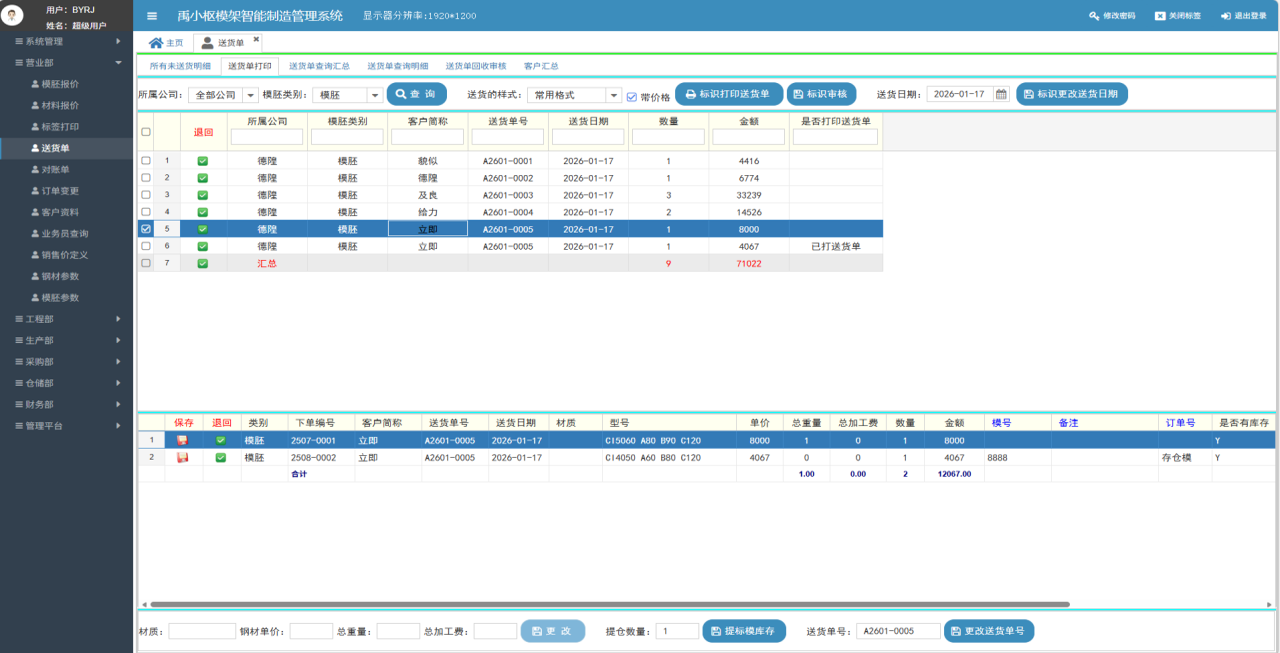
Task: Click 修改密码 key icon in header
Action: [1094, 16]
